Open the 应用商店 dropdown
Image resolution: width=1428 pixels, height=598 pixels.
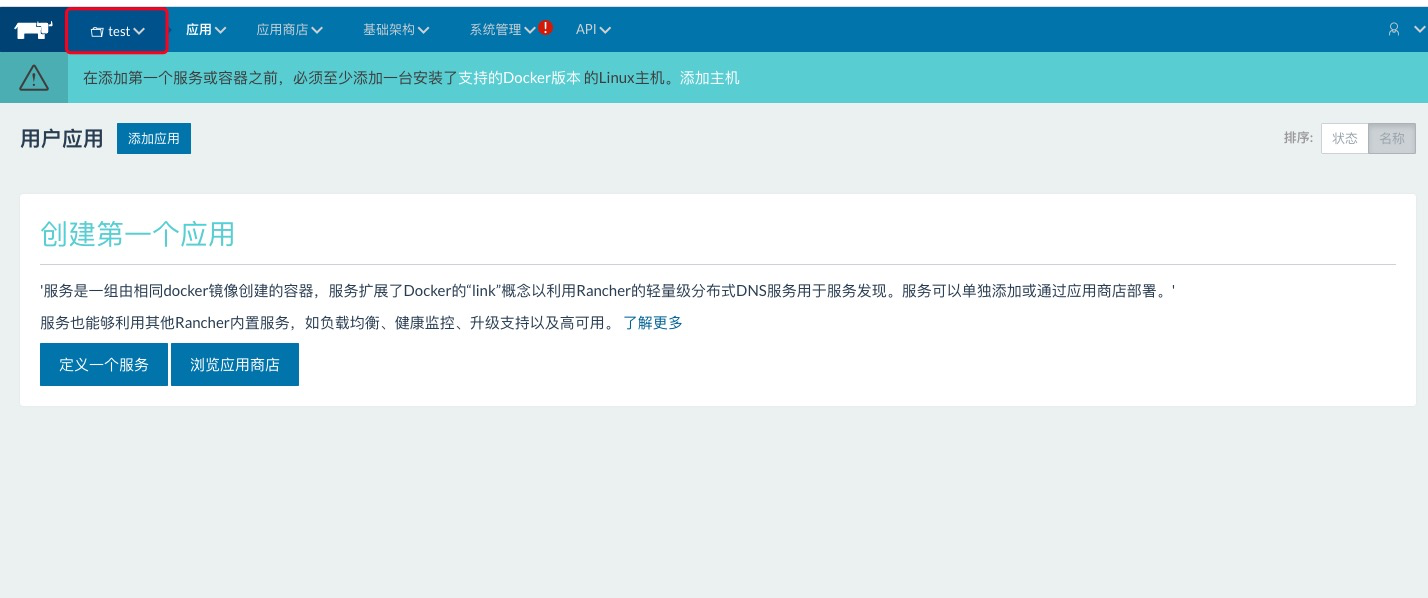pyautogui.click(x=288, y=30)
